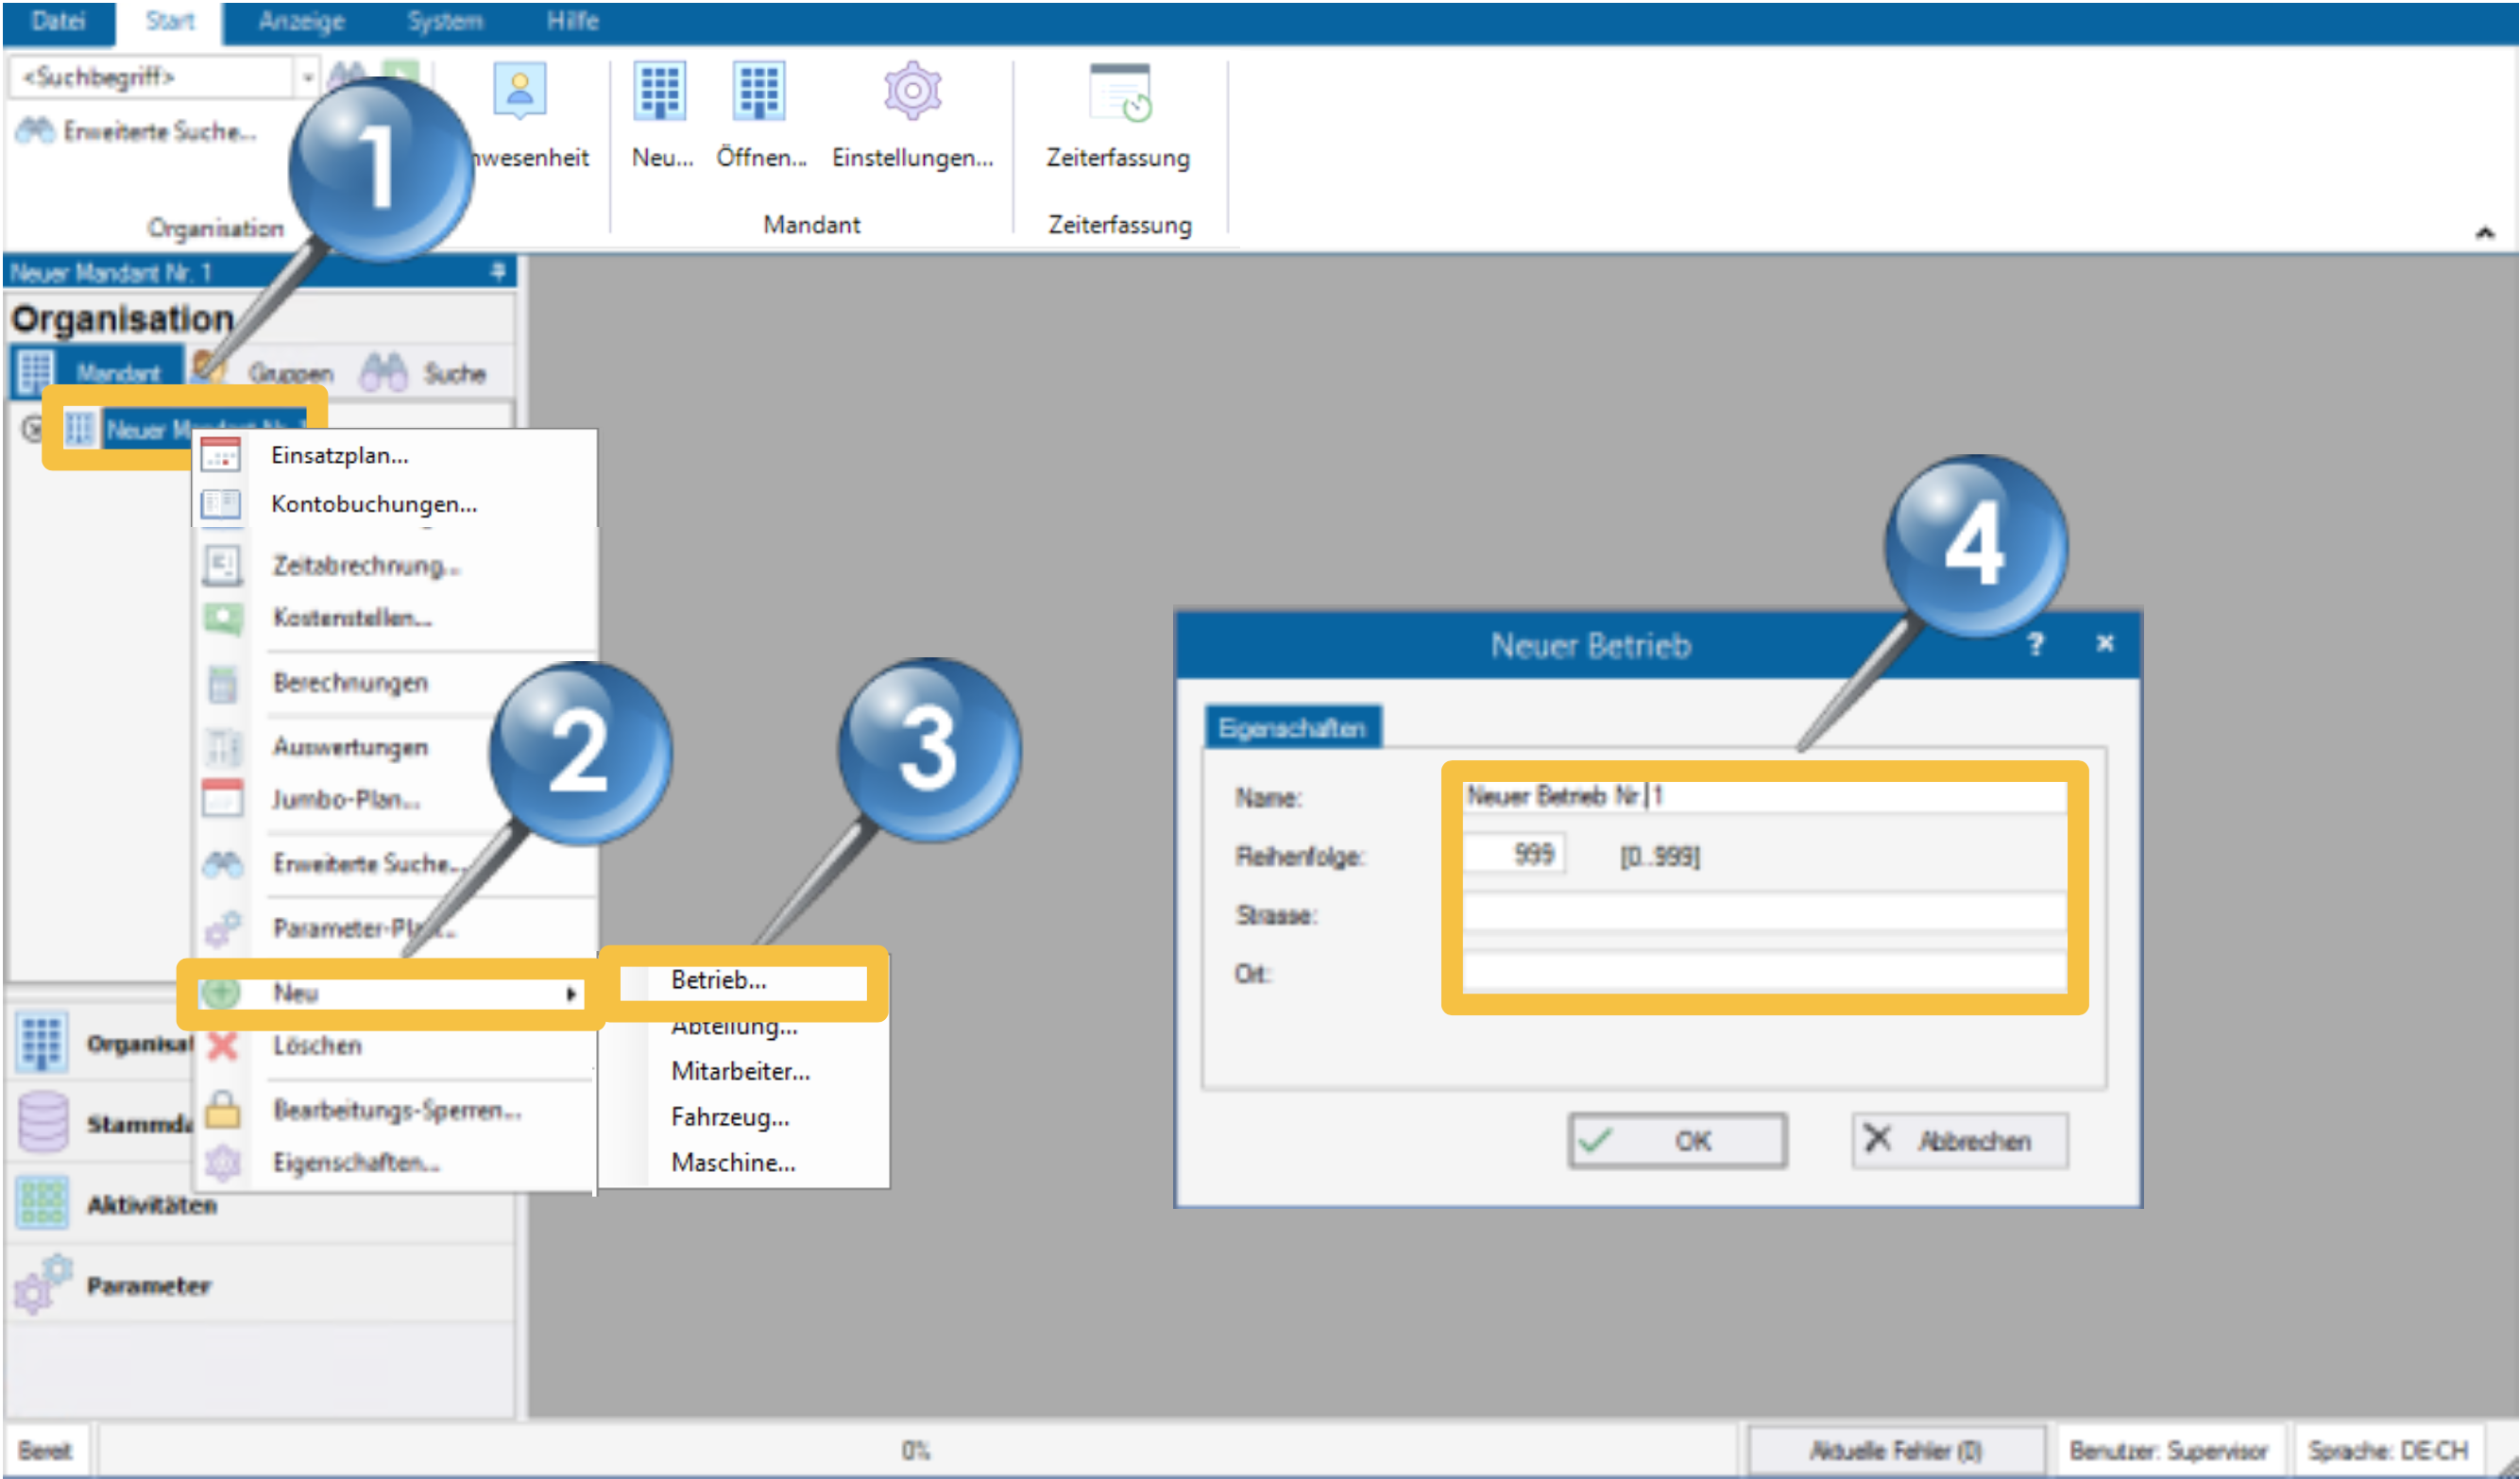The height and width of the screenshot is (1479, 2520).
Task: Click the Reihenfolge number field
Action: [1513, 855]
